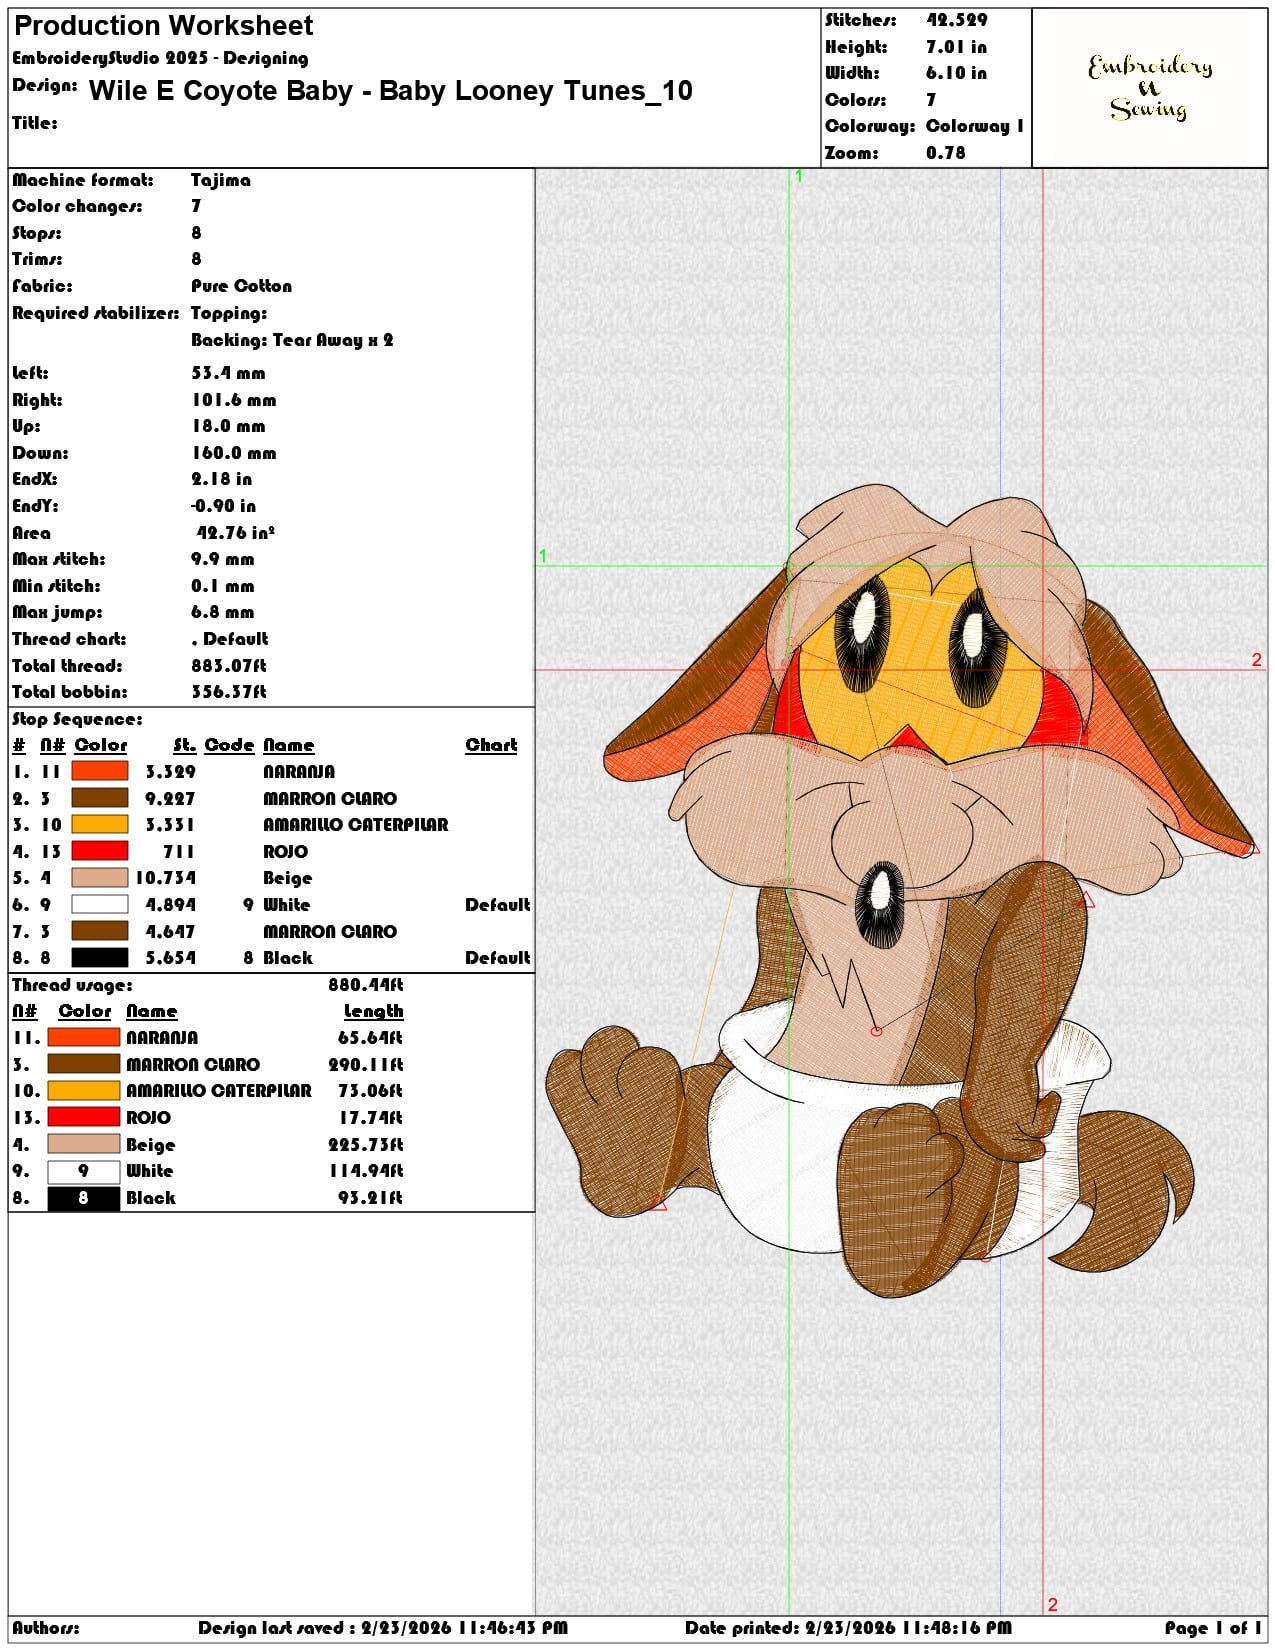Pick the AMARILLO CATERPILAR swatch in Stop Sequence
Image resolution: width=1275 pixels, height=1650 pixels.
tap(100, 824)
